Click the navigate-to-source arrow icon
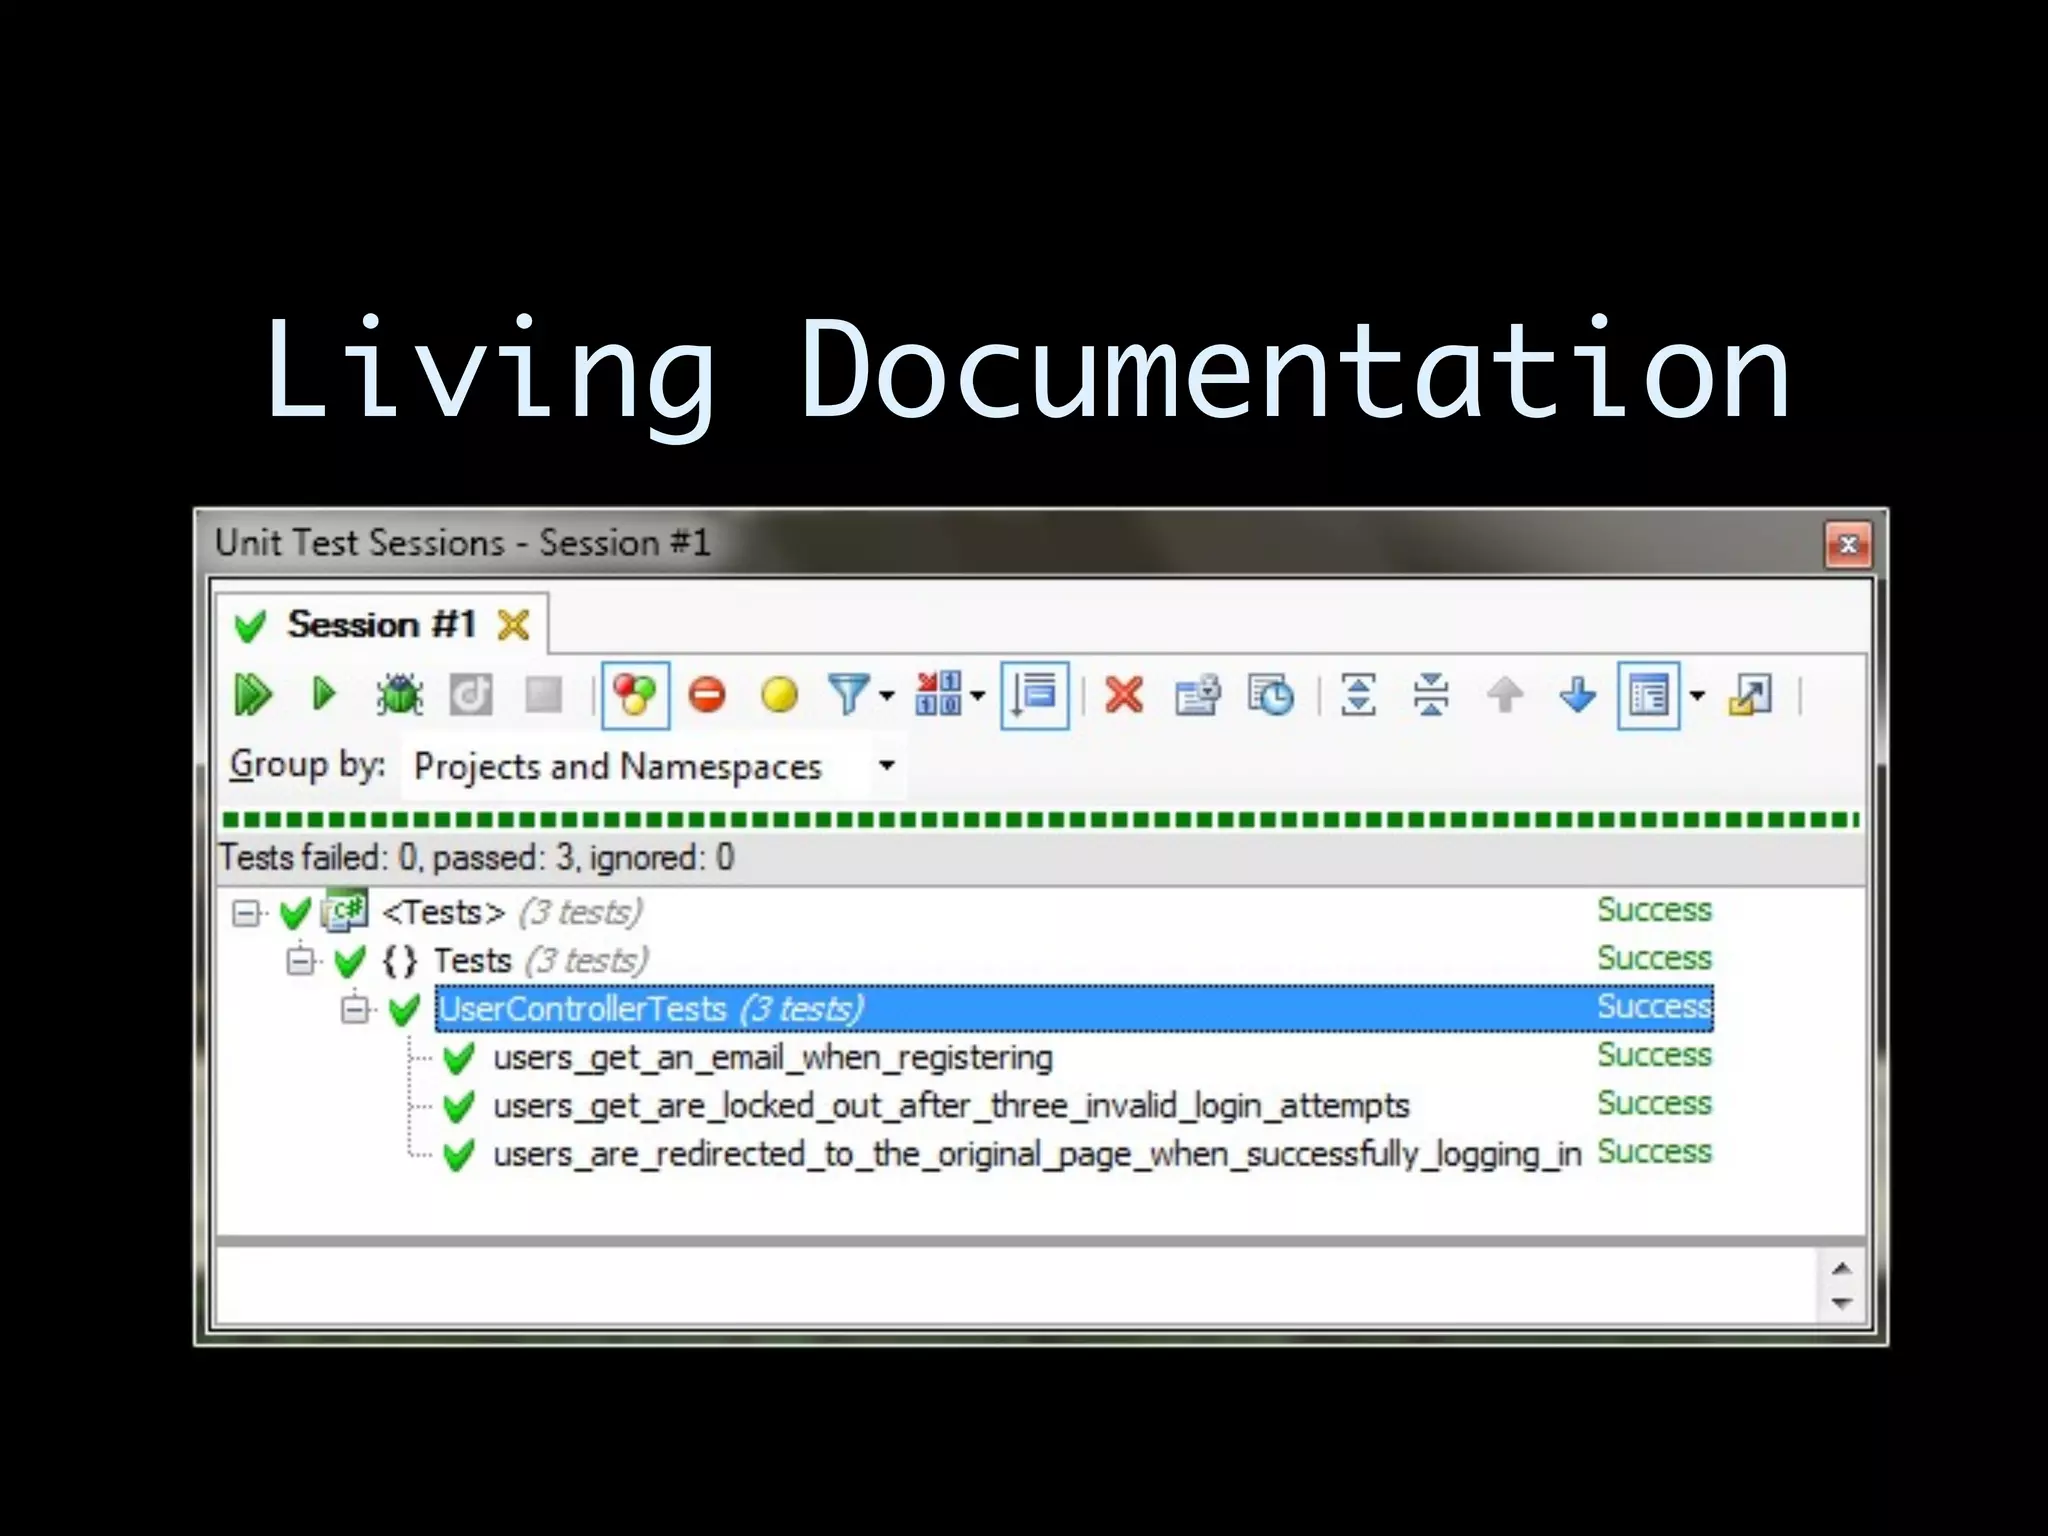2048x1536 pixels. [x=1750, y=695]
